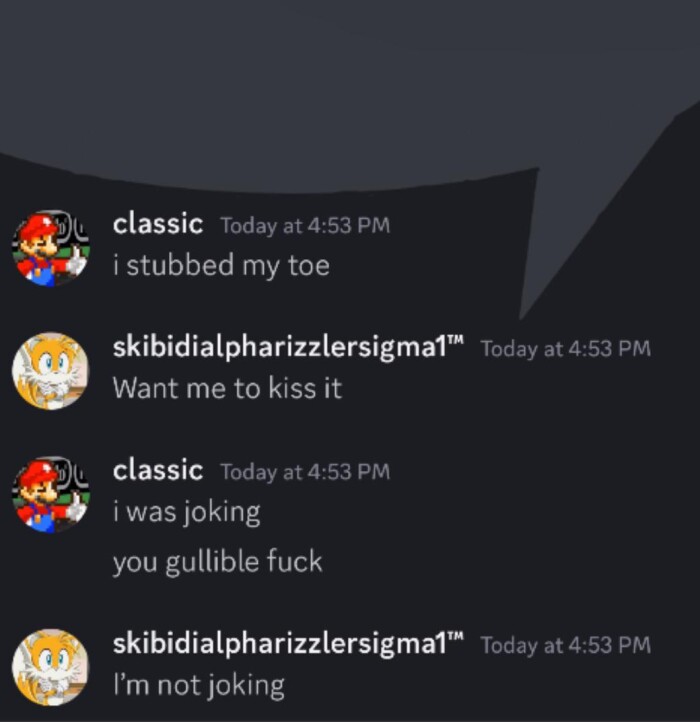Select the message "i was joking"

pyautogui.click(x=187, y=512)
